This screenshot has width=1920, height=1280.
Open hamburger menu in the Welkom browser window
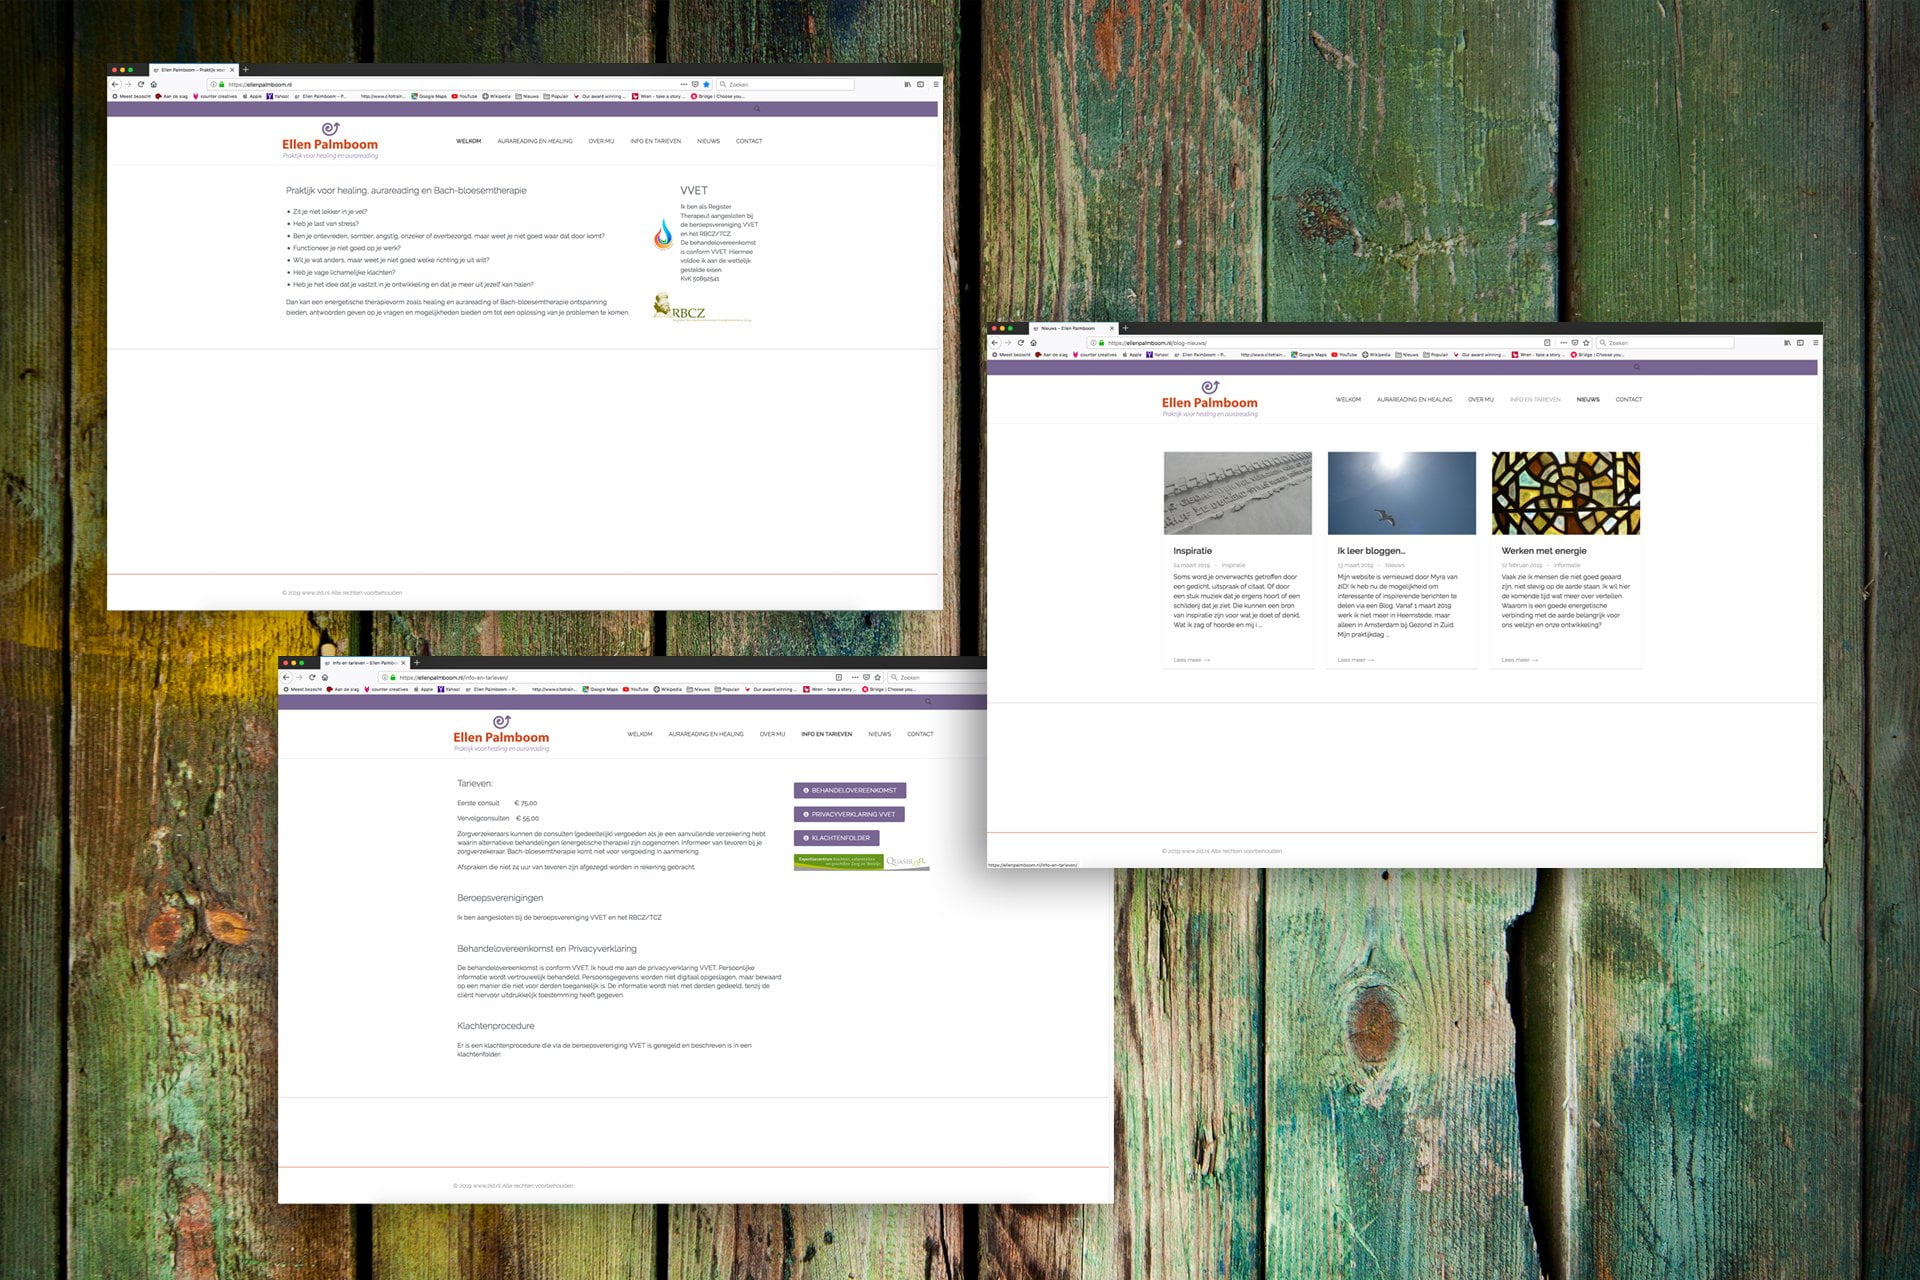click(x=936, y=85)
